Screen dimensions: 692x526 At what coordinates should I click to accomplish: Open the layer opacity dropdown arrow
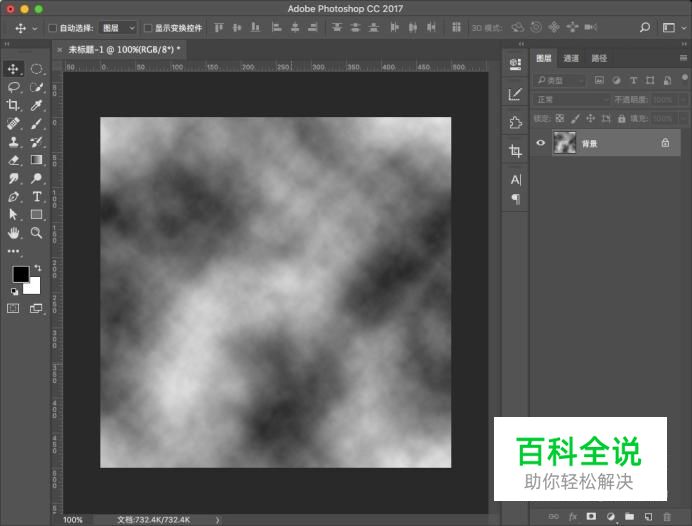[683, 100]
